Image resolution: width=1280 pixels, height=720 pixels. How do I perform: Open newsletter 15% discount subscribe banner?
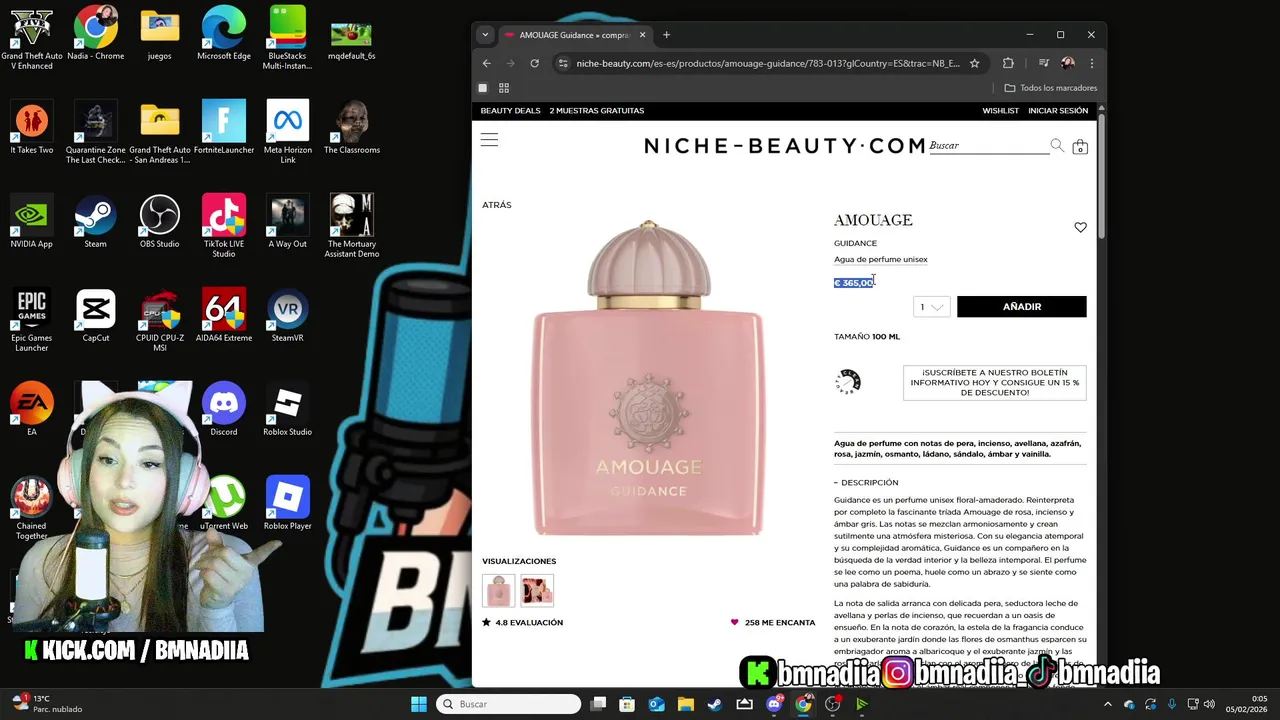[x=994, y=383]
